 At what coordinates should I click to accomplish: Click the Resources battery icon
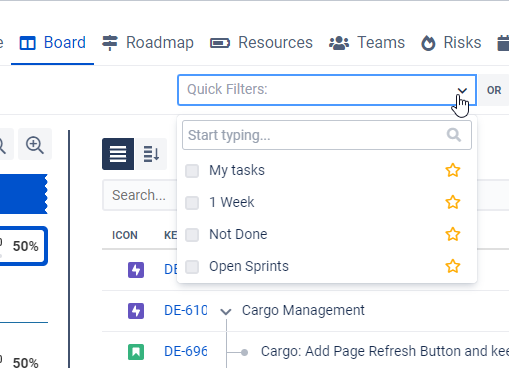click(x=220, y=43)
